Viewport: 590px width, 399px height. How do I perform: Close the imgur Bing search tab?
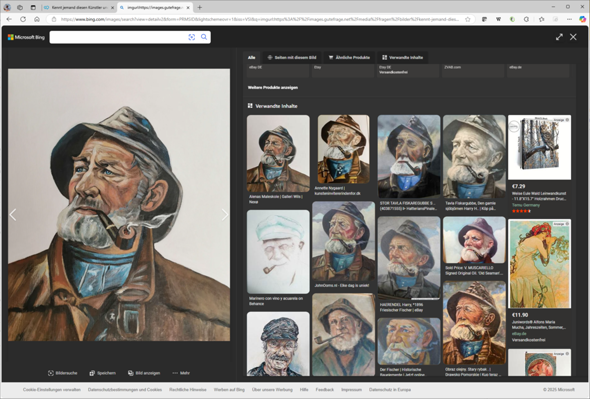click(x=188, y=8)
